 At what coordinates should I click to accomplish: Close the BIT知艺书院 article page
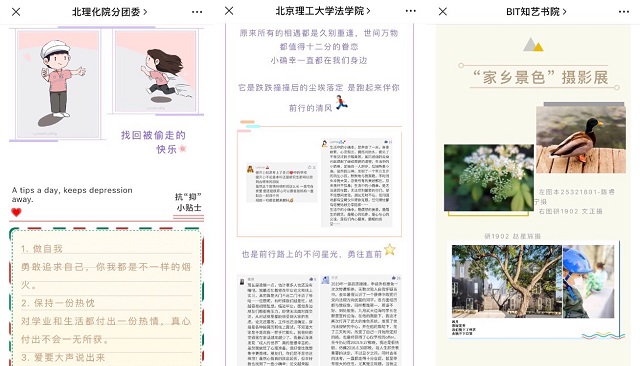[x=443, y=11]
